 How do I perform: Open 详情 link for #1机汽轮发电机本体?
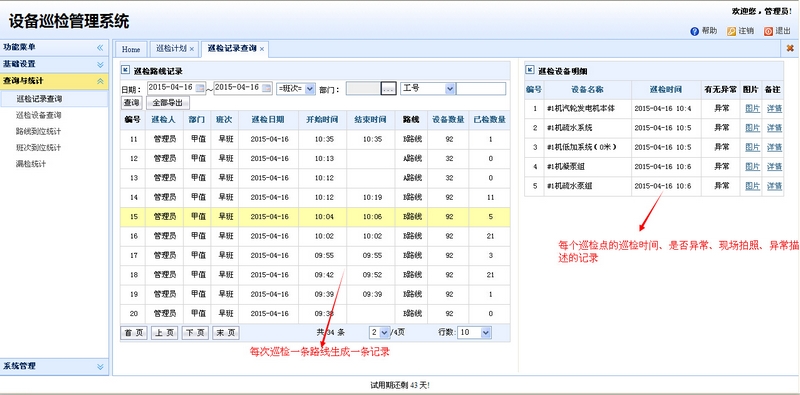[774, 109]
